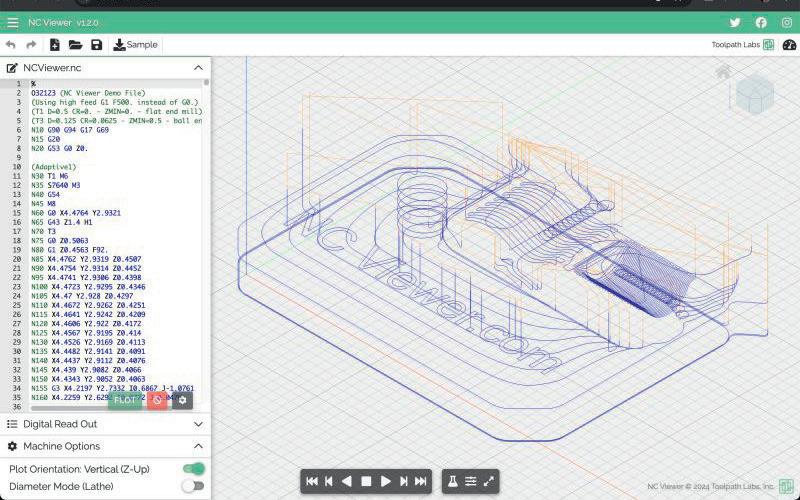This screenshot has height=500, width=800.
Task: Click the speedometer gauge icon
Action: coord(789,45)
